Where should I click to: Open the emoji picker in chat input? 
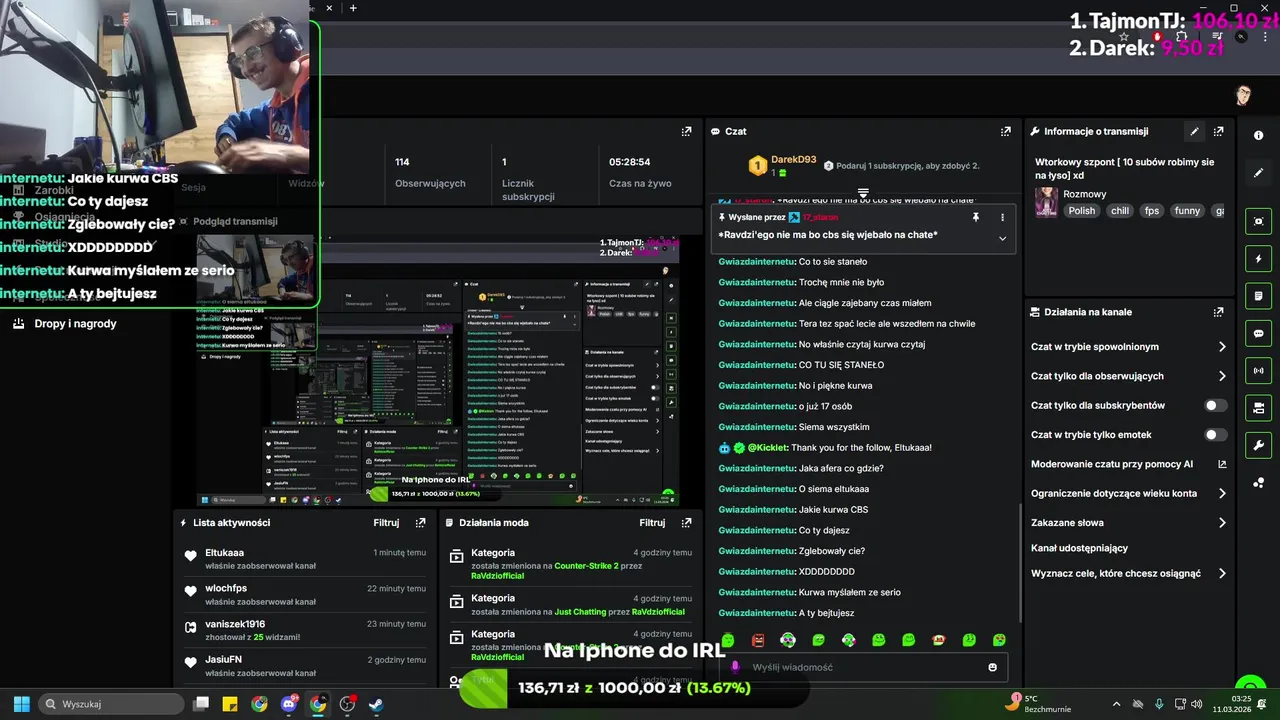pos(992,667)
